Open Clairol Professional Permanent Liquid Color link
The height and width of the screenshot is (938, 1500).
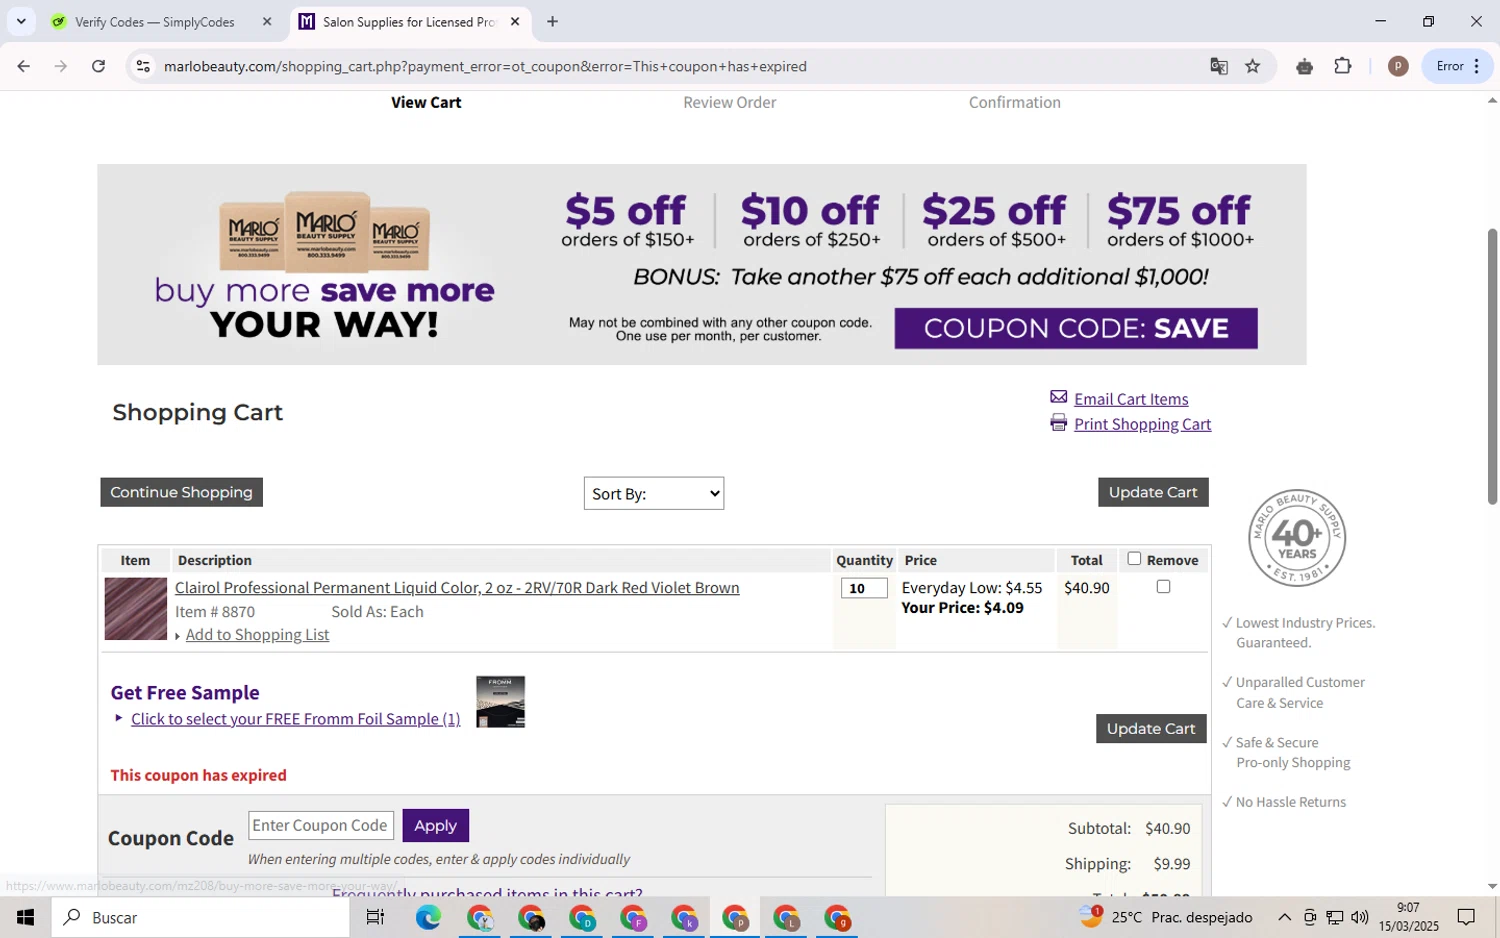[457, 588]
